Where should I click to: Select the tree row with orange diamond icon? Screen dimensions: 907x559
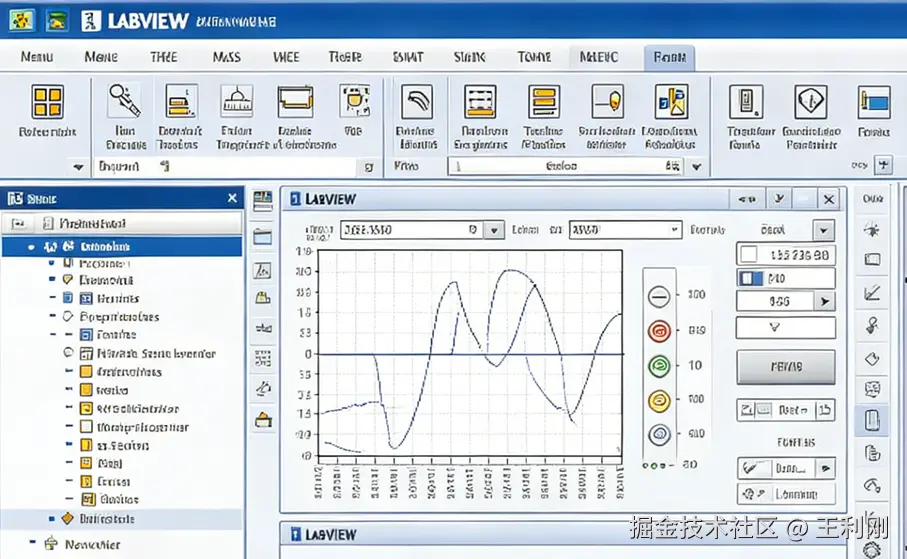click(x=121, y=518)
